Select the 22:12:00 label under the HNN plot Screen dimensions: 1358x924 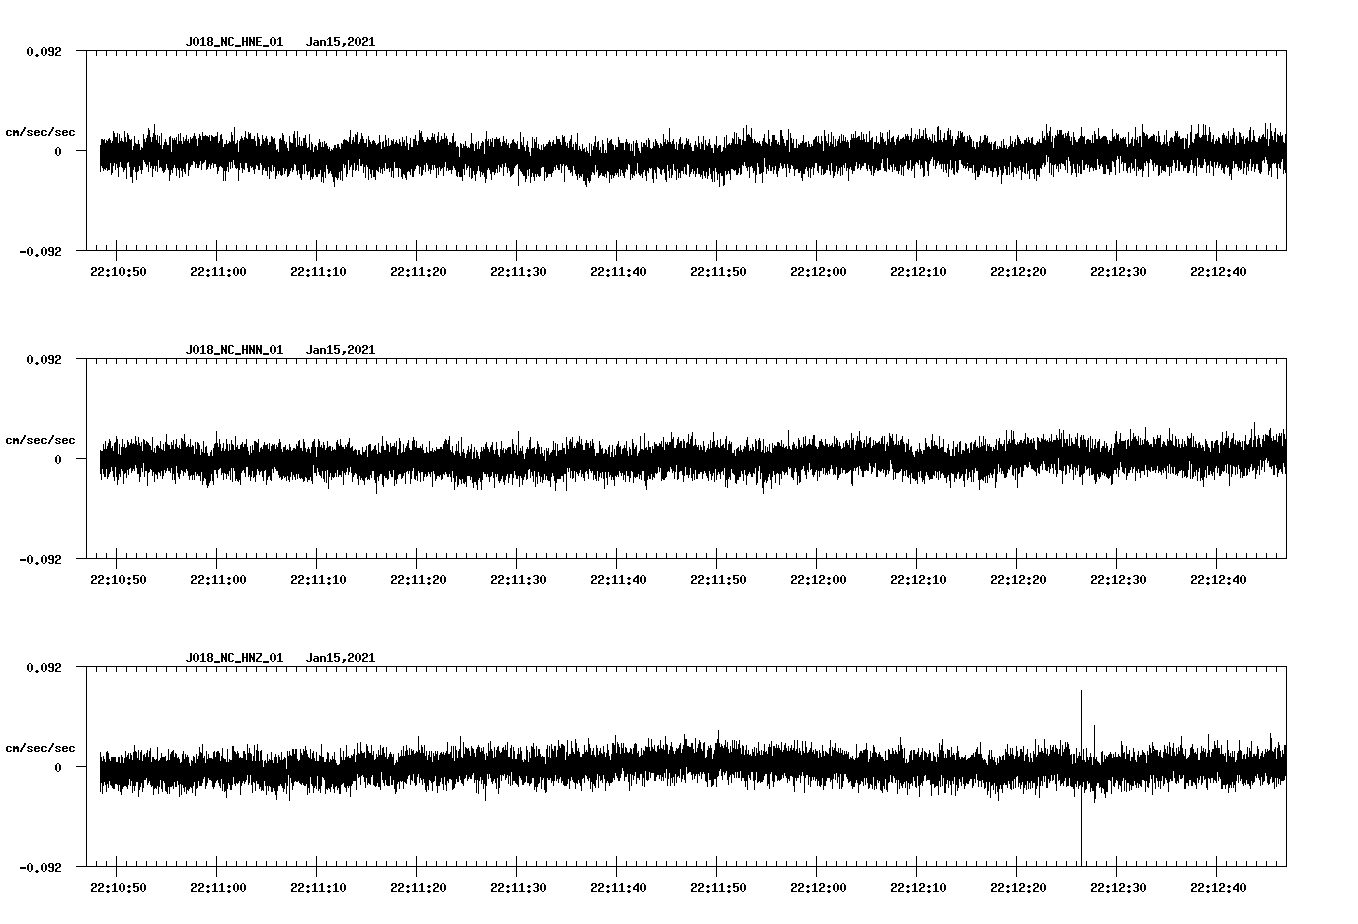(x=818, y=577)
